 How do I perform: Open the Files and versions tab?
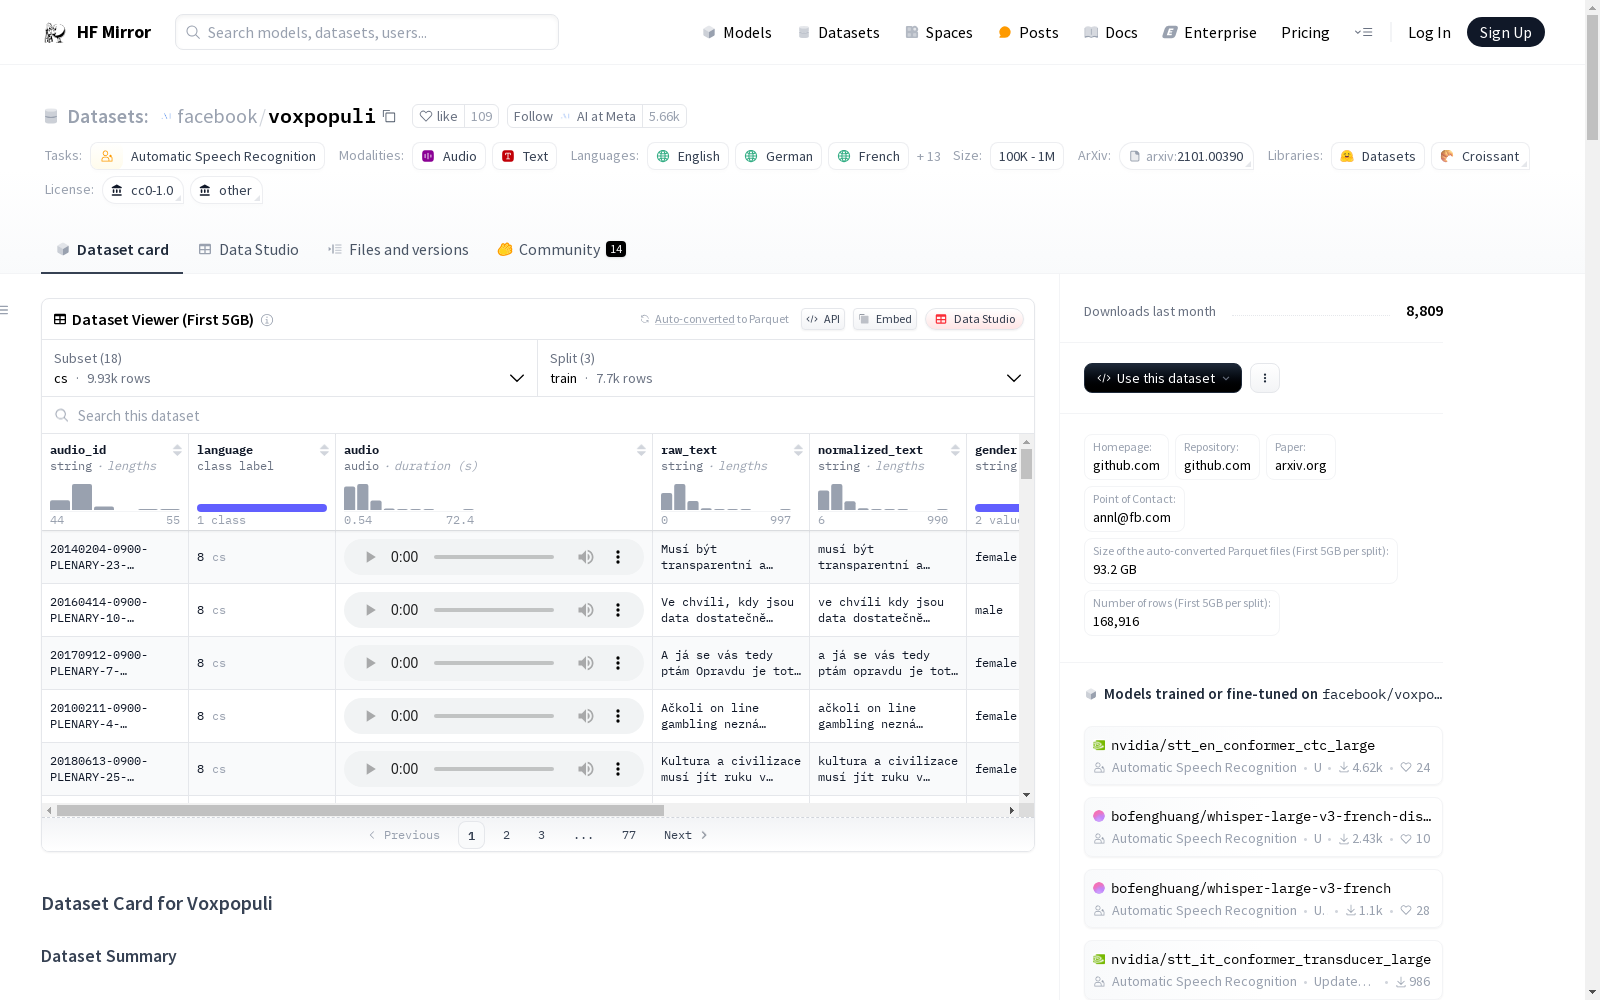[398, 250]
